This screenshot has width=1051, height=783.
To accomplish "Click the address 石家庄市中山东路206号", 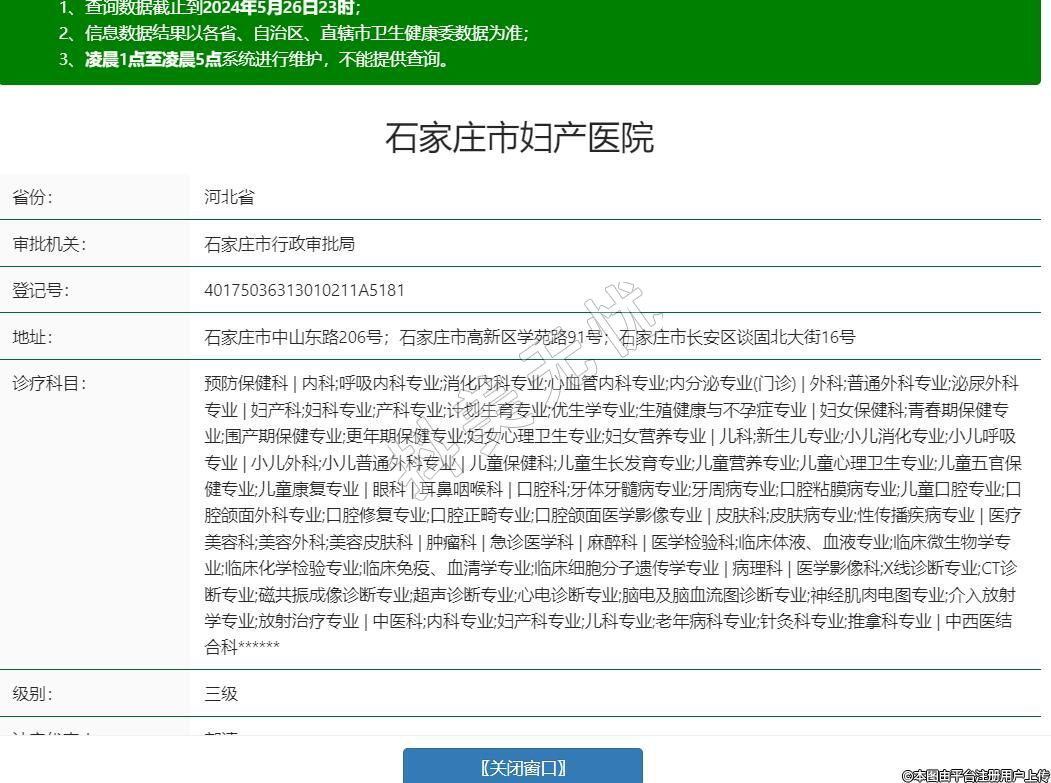I will [x=294, y=337].
